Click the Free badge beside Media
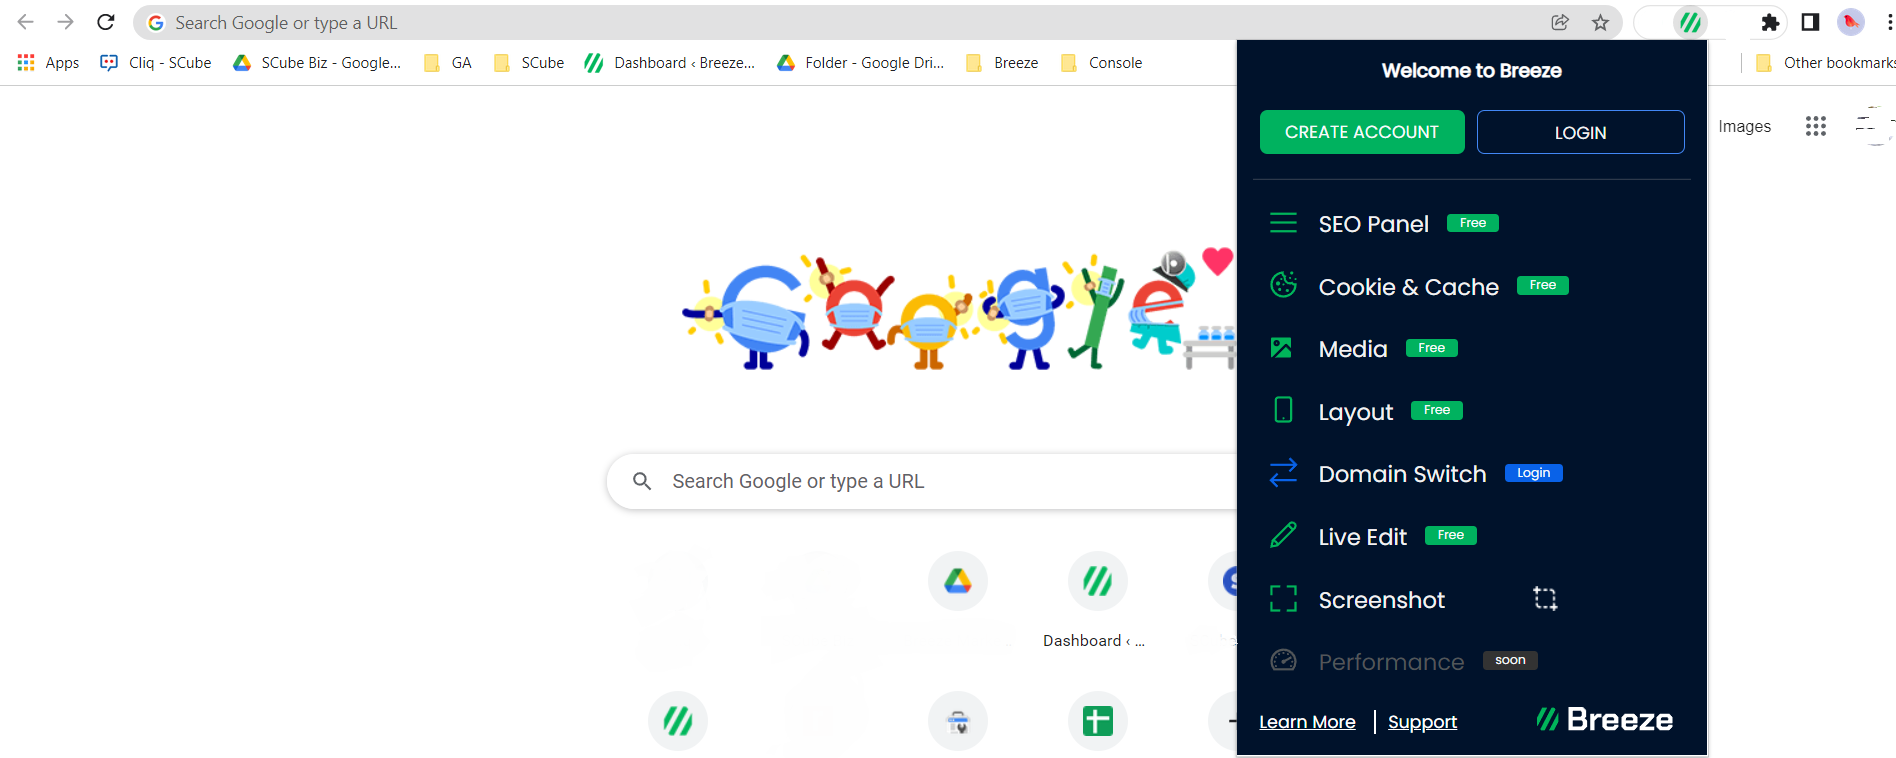The height and width of the screenshot is (758, 1896). [x=1432, y=348]
